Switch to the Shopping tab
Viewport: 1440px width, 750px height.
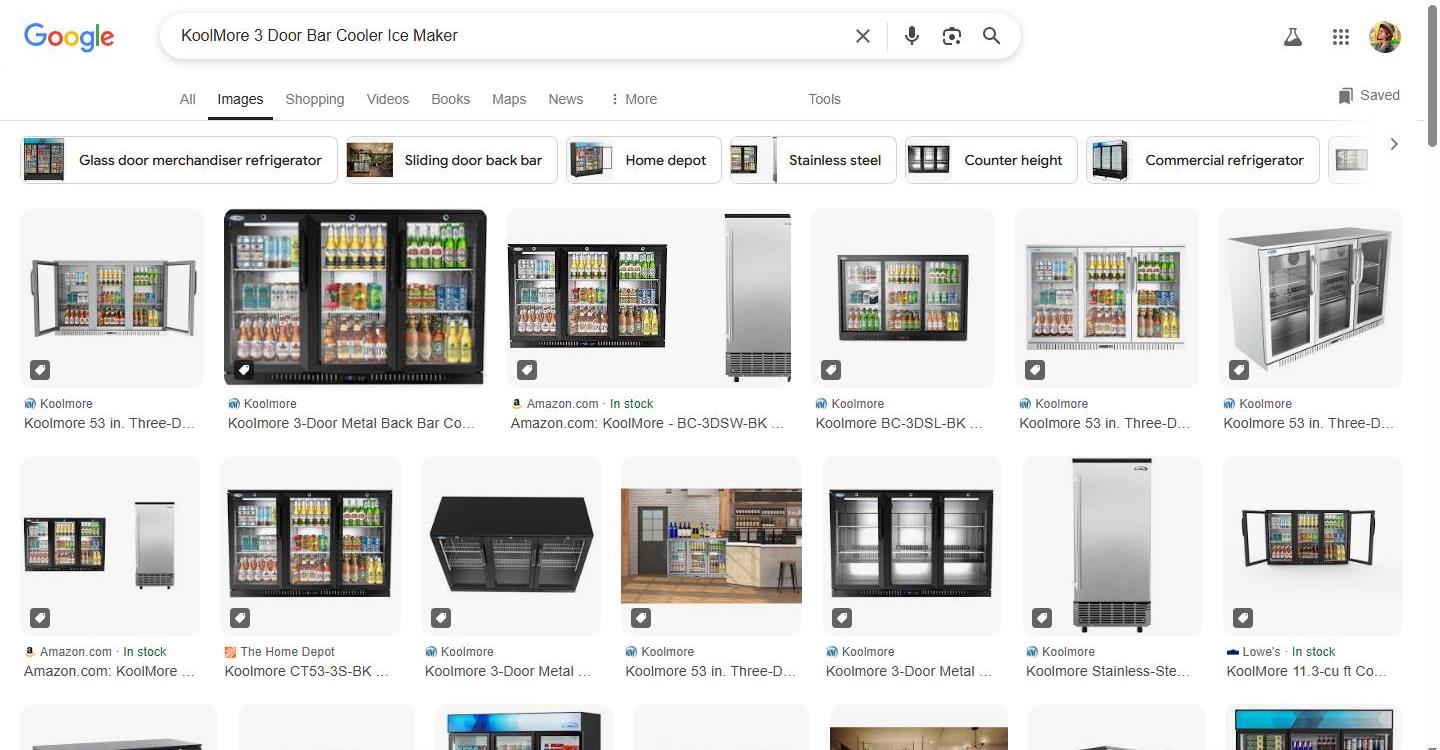[x=314, y=99]
